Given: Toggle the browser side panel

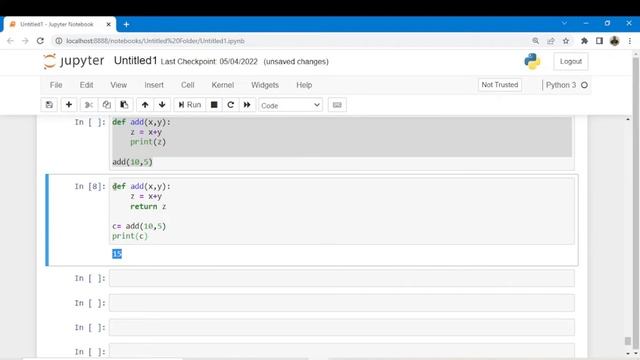Looking at the screenshot, I should click(x=599, y=41).
